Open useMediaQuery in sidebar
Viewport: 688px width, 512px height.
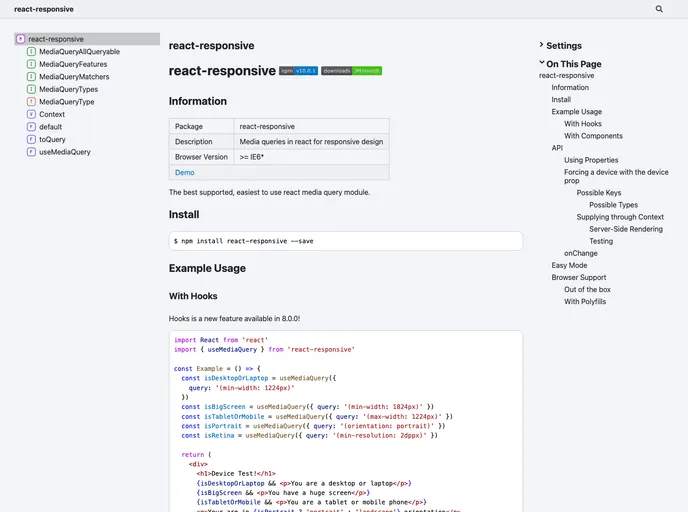[x=65, y=152]
